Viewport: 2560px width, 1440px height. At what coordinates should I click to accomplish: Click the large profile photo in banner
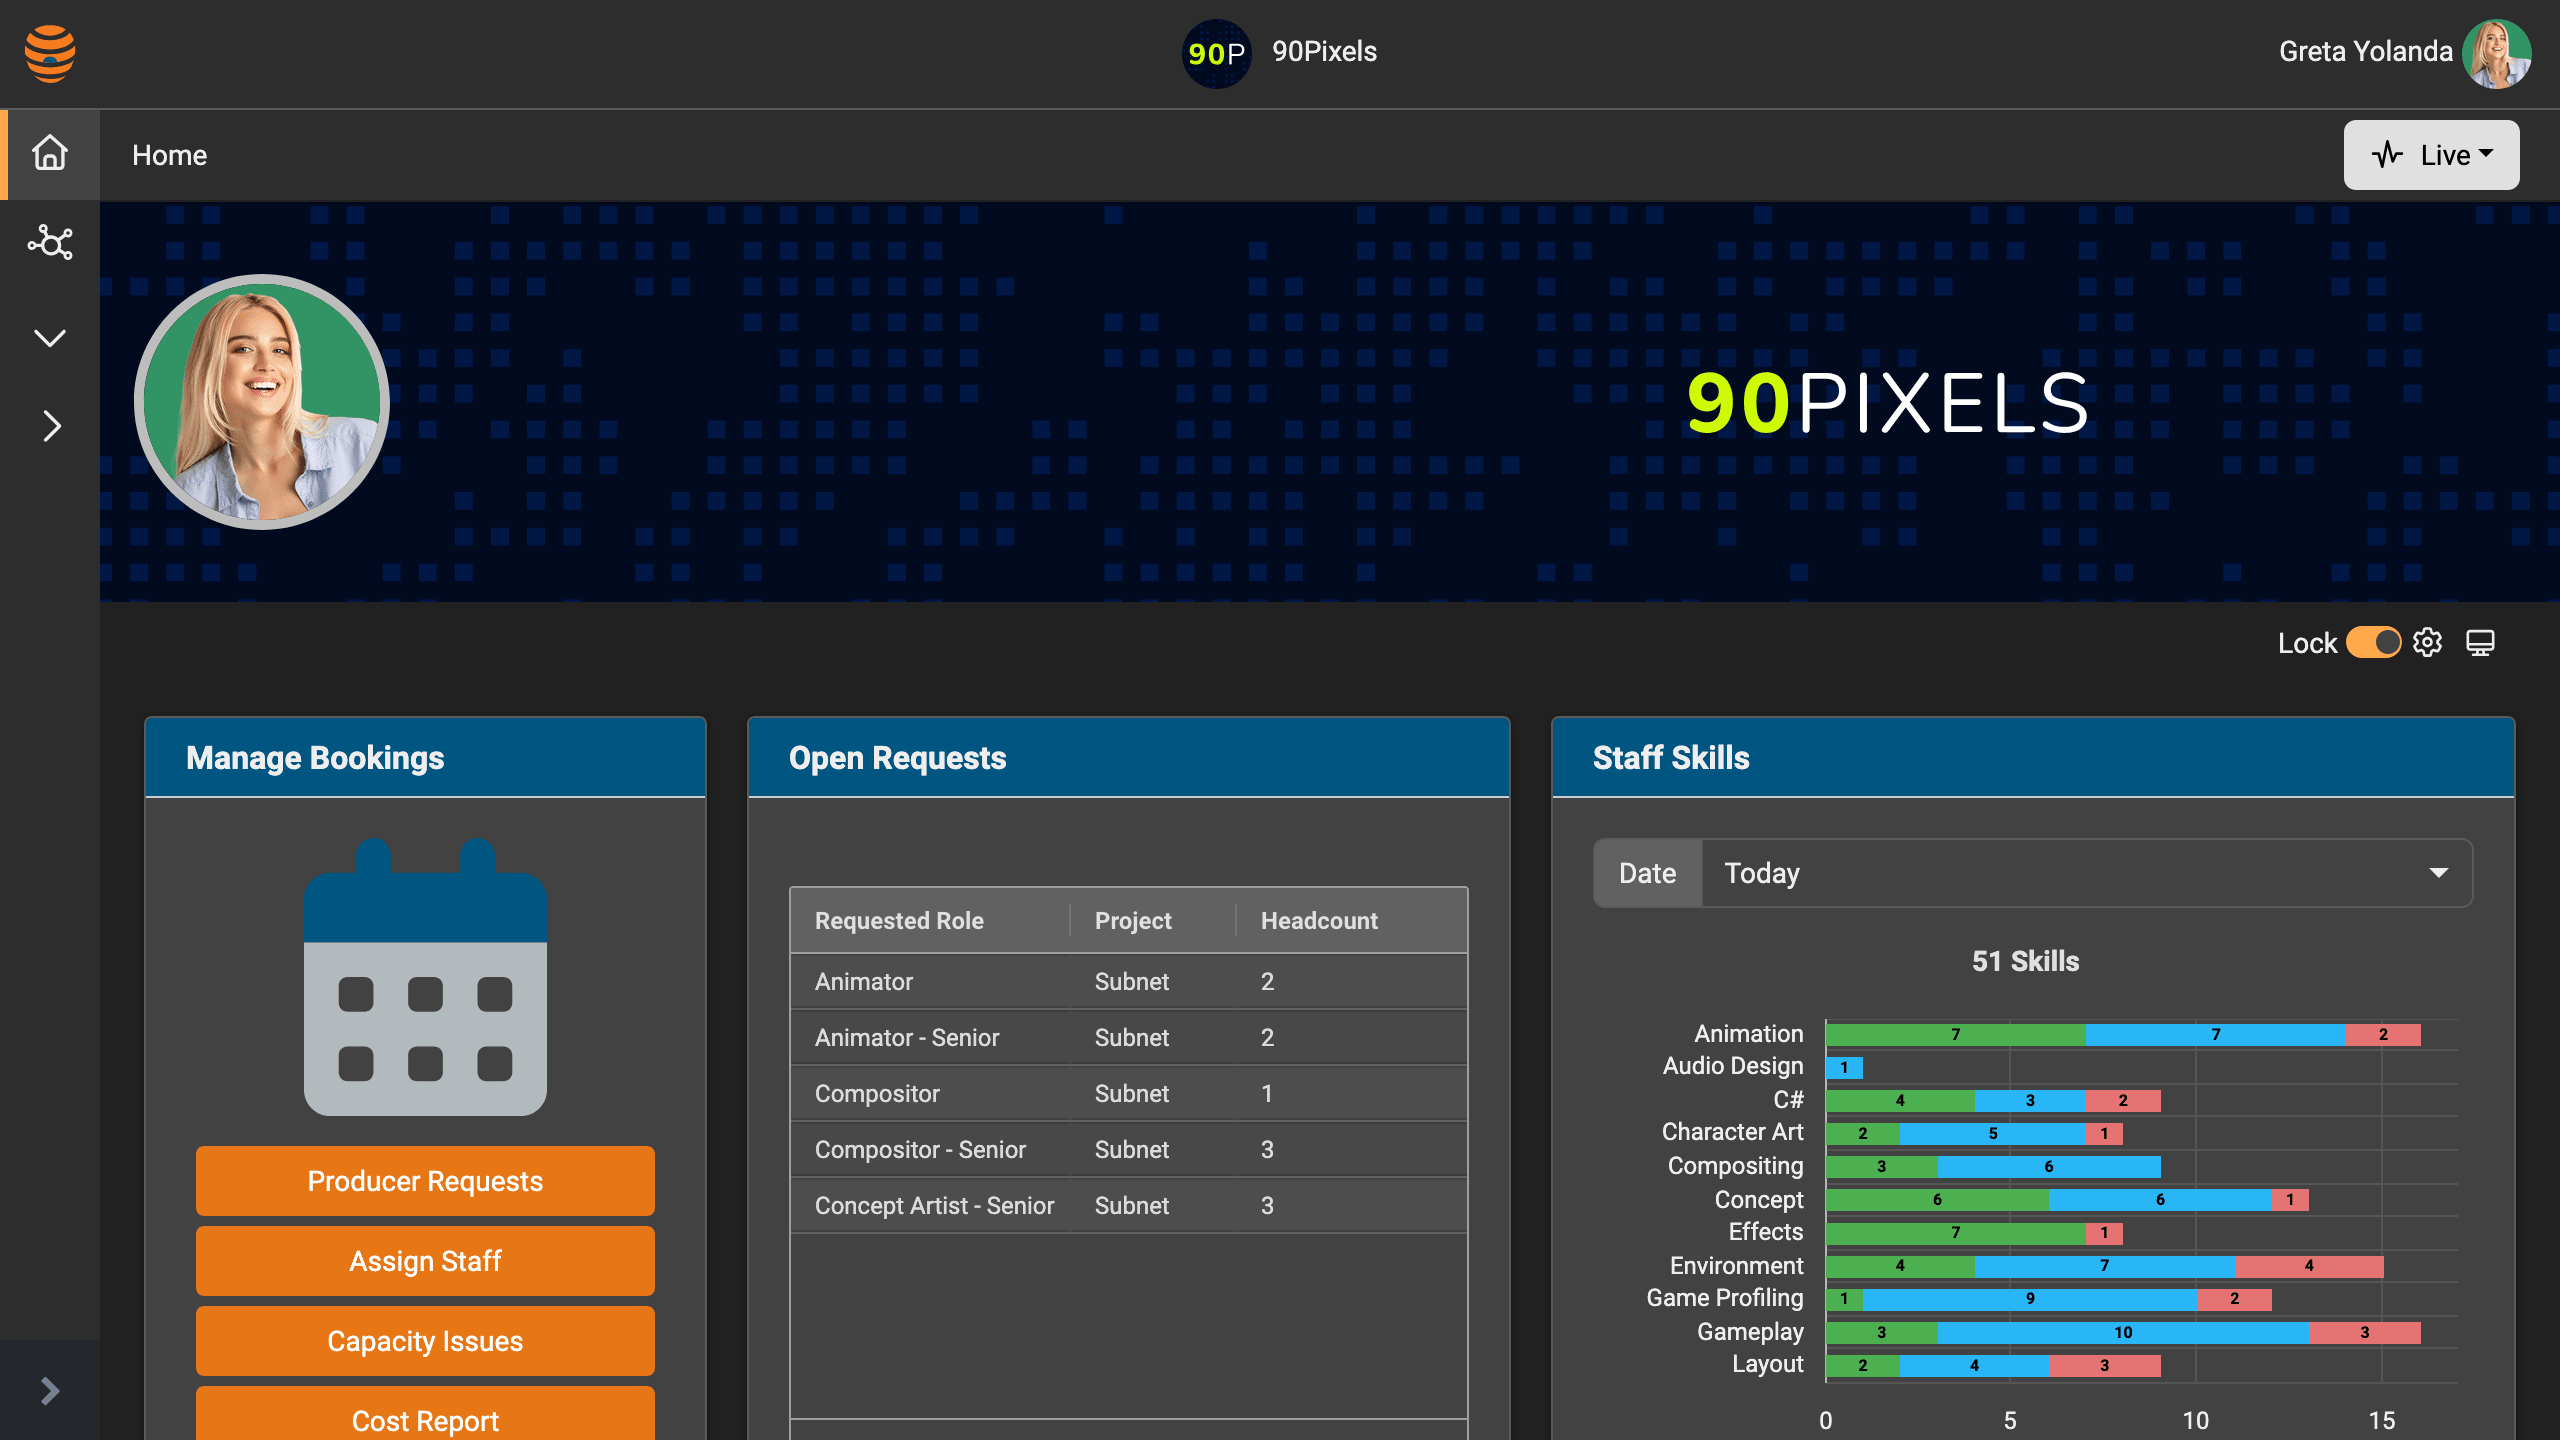click(262, 402)
